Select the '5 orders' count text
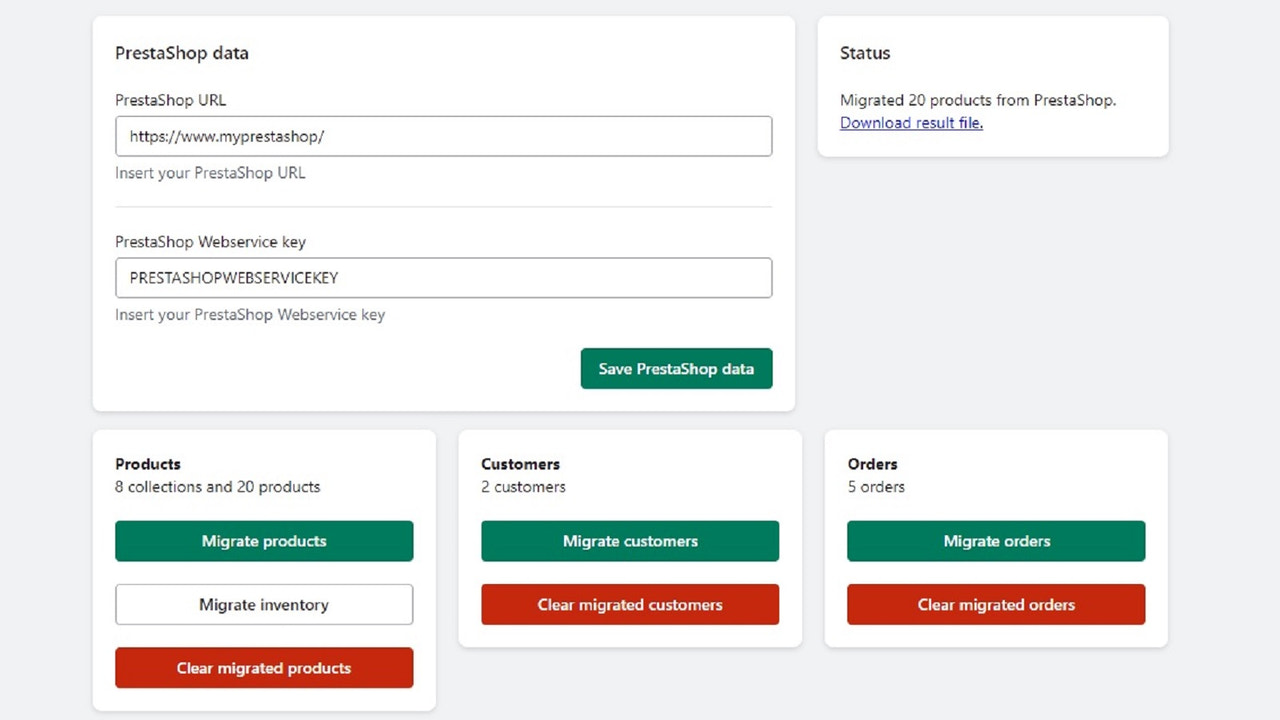Viewport: 1280px width, 720px height. click(876, 487)
